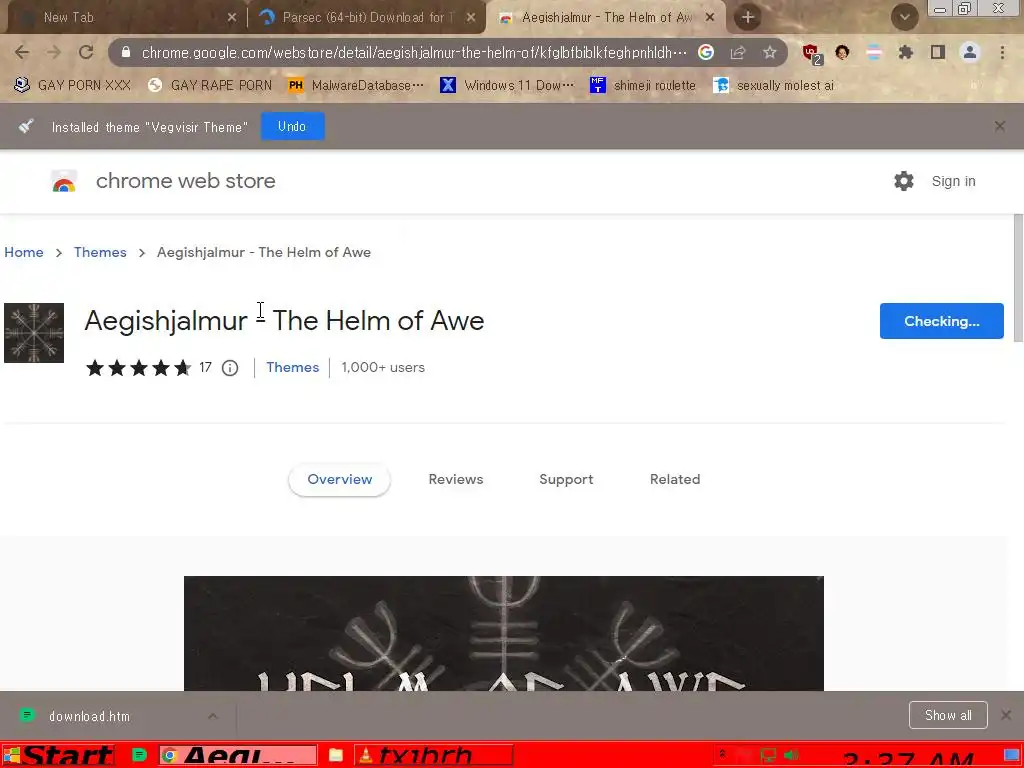Click the Helm of Awe theme icon thumbnail
The image size is (1024, 768).
(x=34, y=333)
